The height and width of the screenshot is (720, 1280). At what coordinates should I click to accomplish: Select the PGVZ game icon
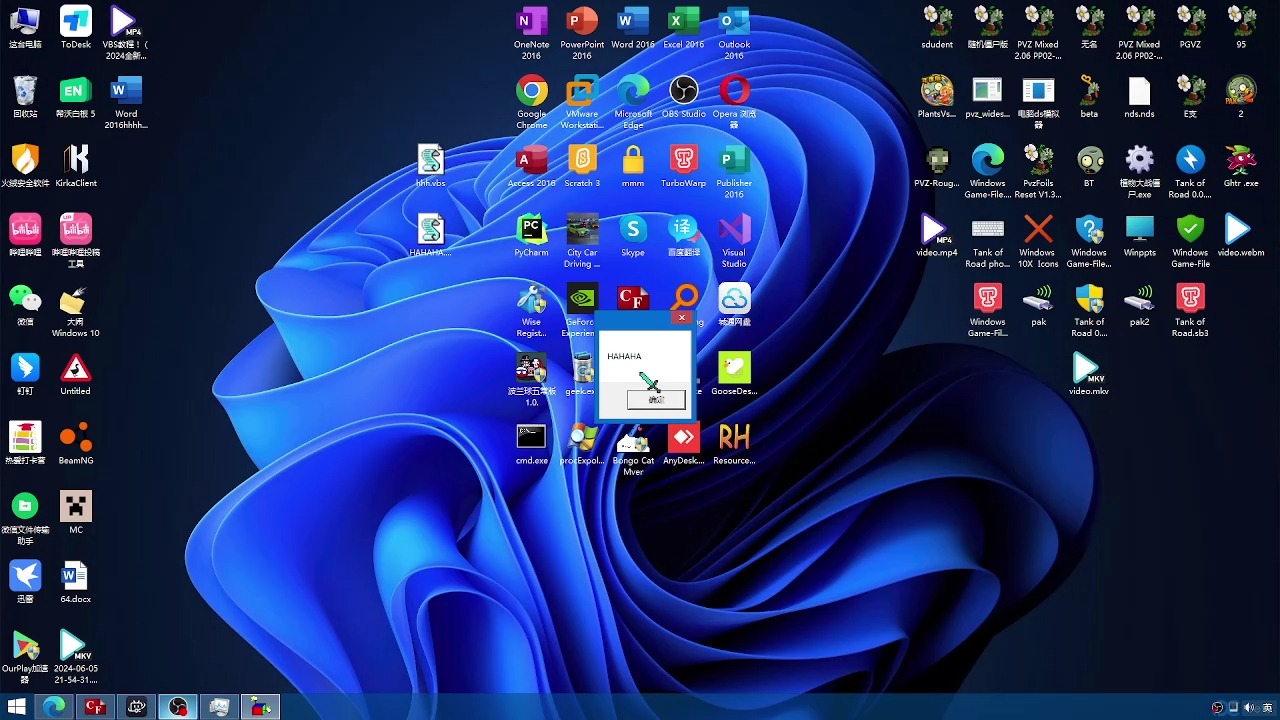(1190, 27)
